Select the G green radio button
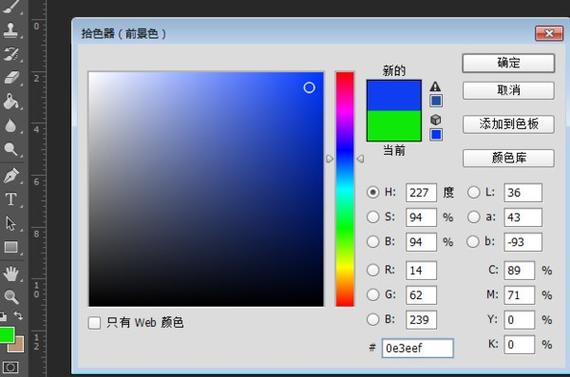The width and height of the screenshot is (570, 377). coord(373,294)
